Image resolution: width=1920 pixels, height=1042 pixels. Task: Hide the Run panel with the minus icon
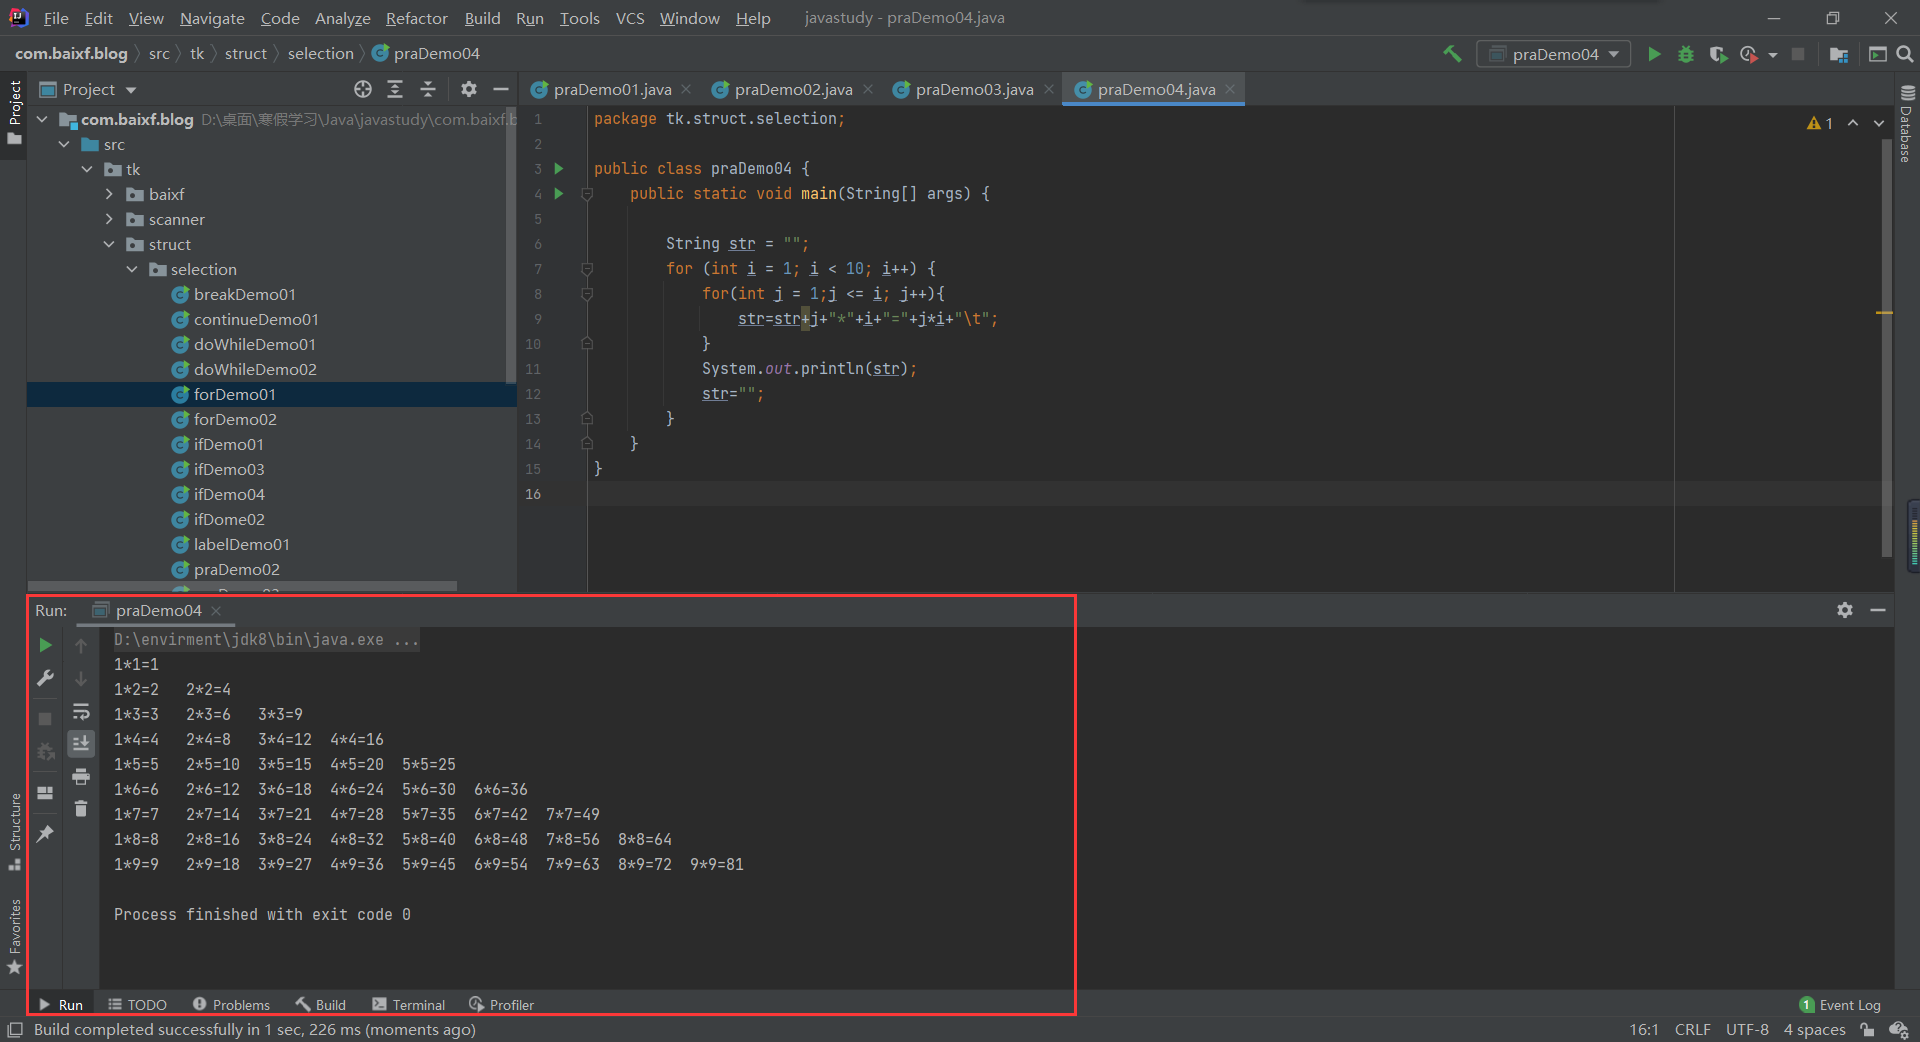point(1878,610)
